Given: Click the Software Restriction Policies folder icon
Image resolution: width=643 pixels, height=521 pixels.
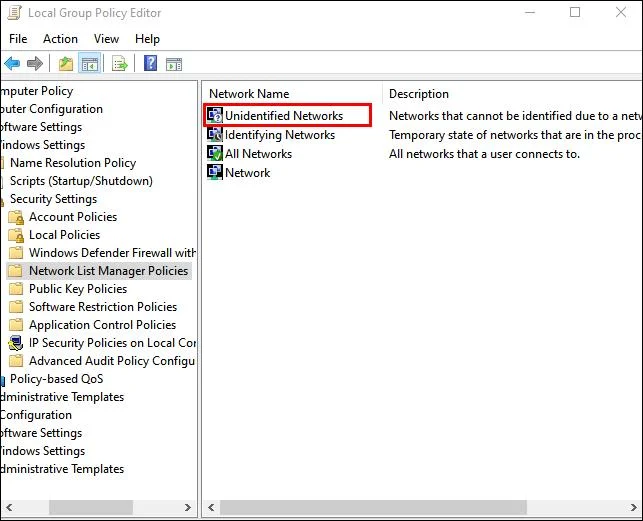Looking at the screenshot, I should (16, 307).
